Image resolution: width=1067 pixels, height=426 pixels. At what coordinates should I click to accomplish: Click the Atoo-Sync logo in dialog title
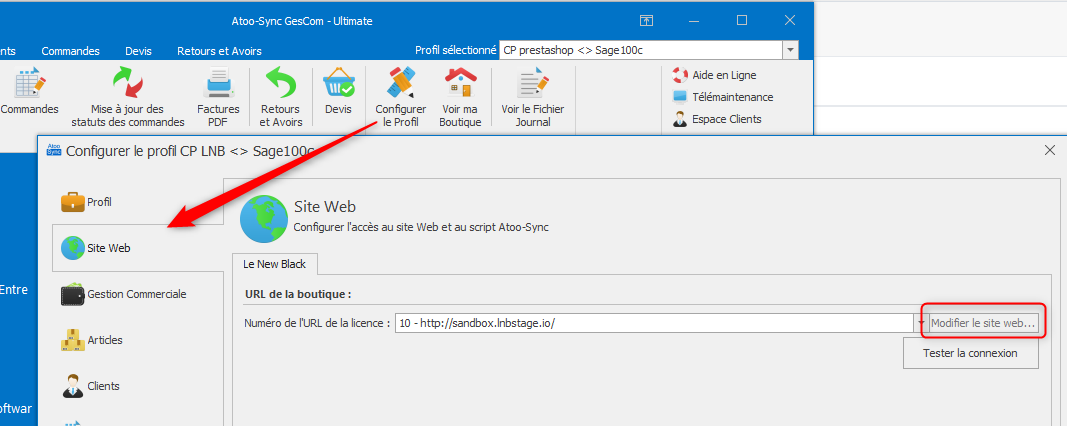tap(54, 150)
